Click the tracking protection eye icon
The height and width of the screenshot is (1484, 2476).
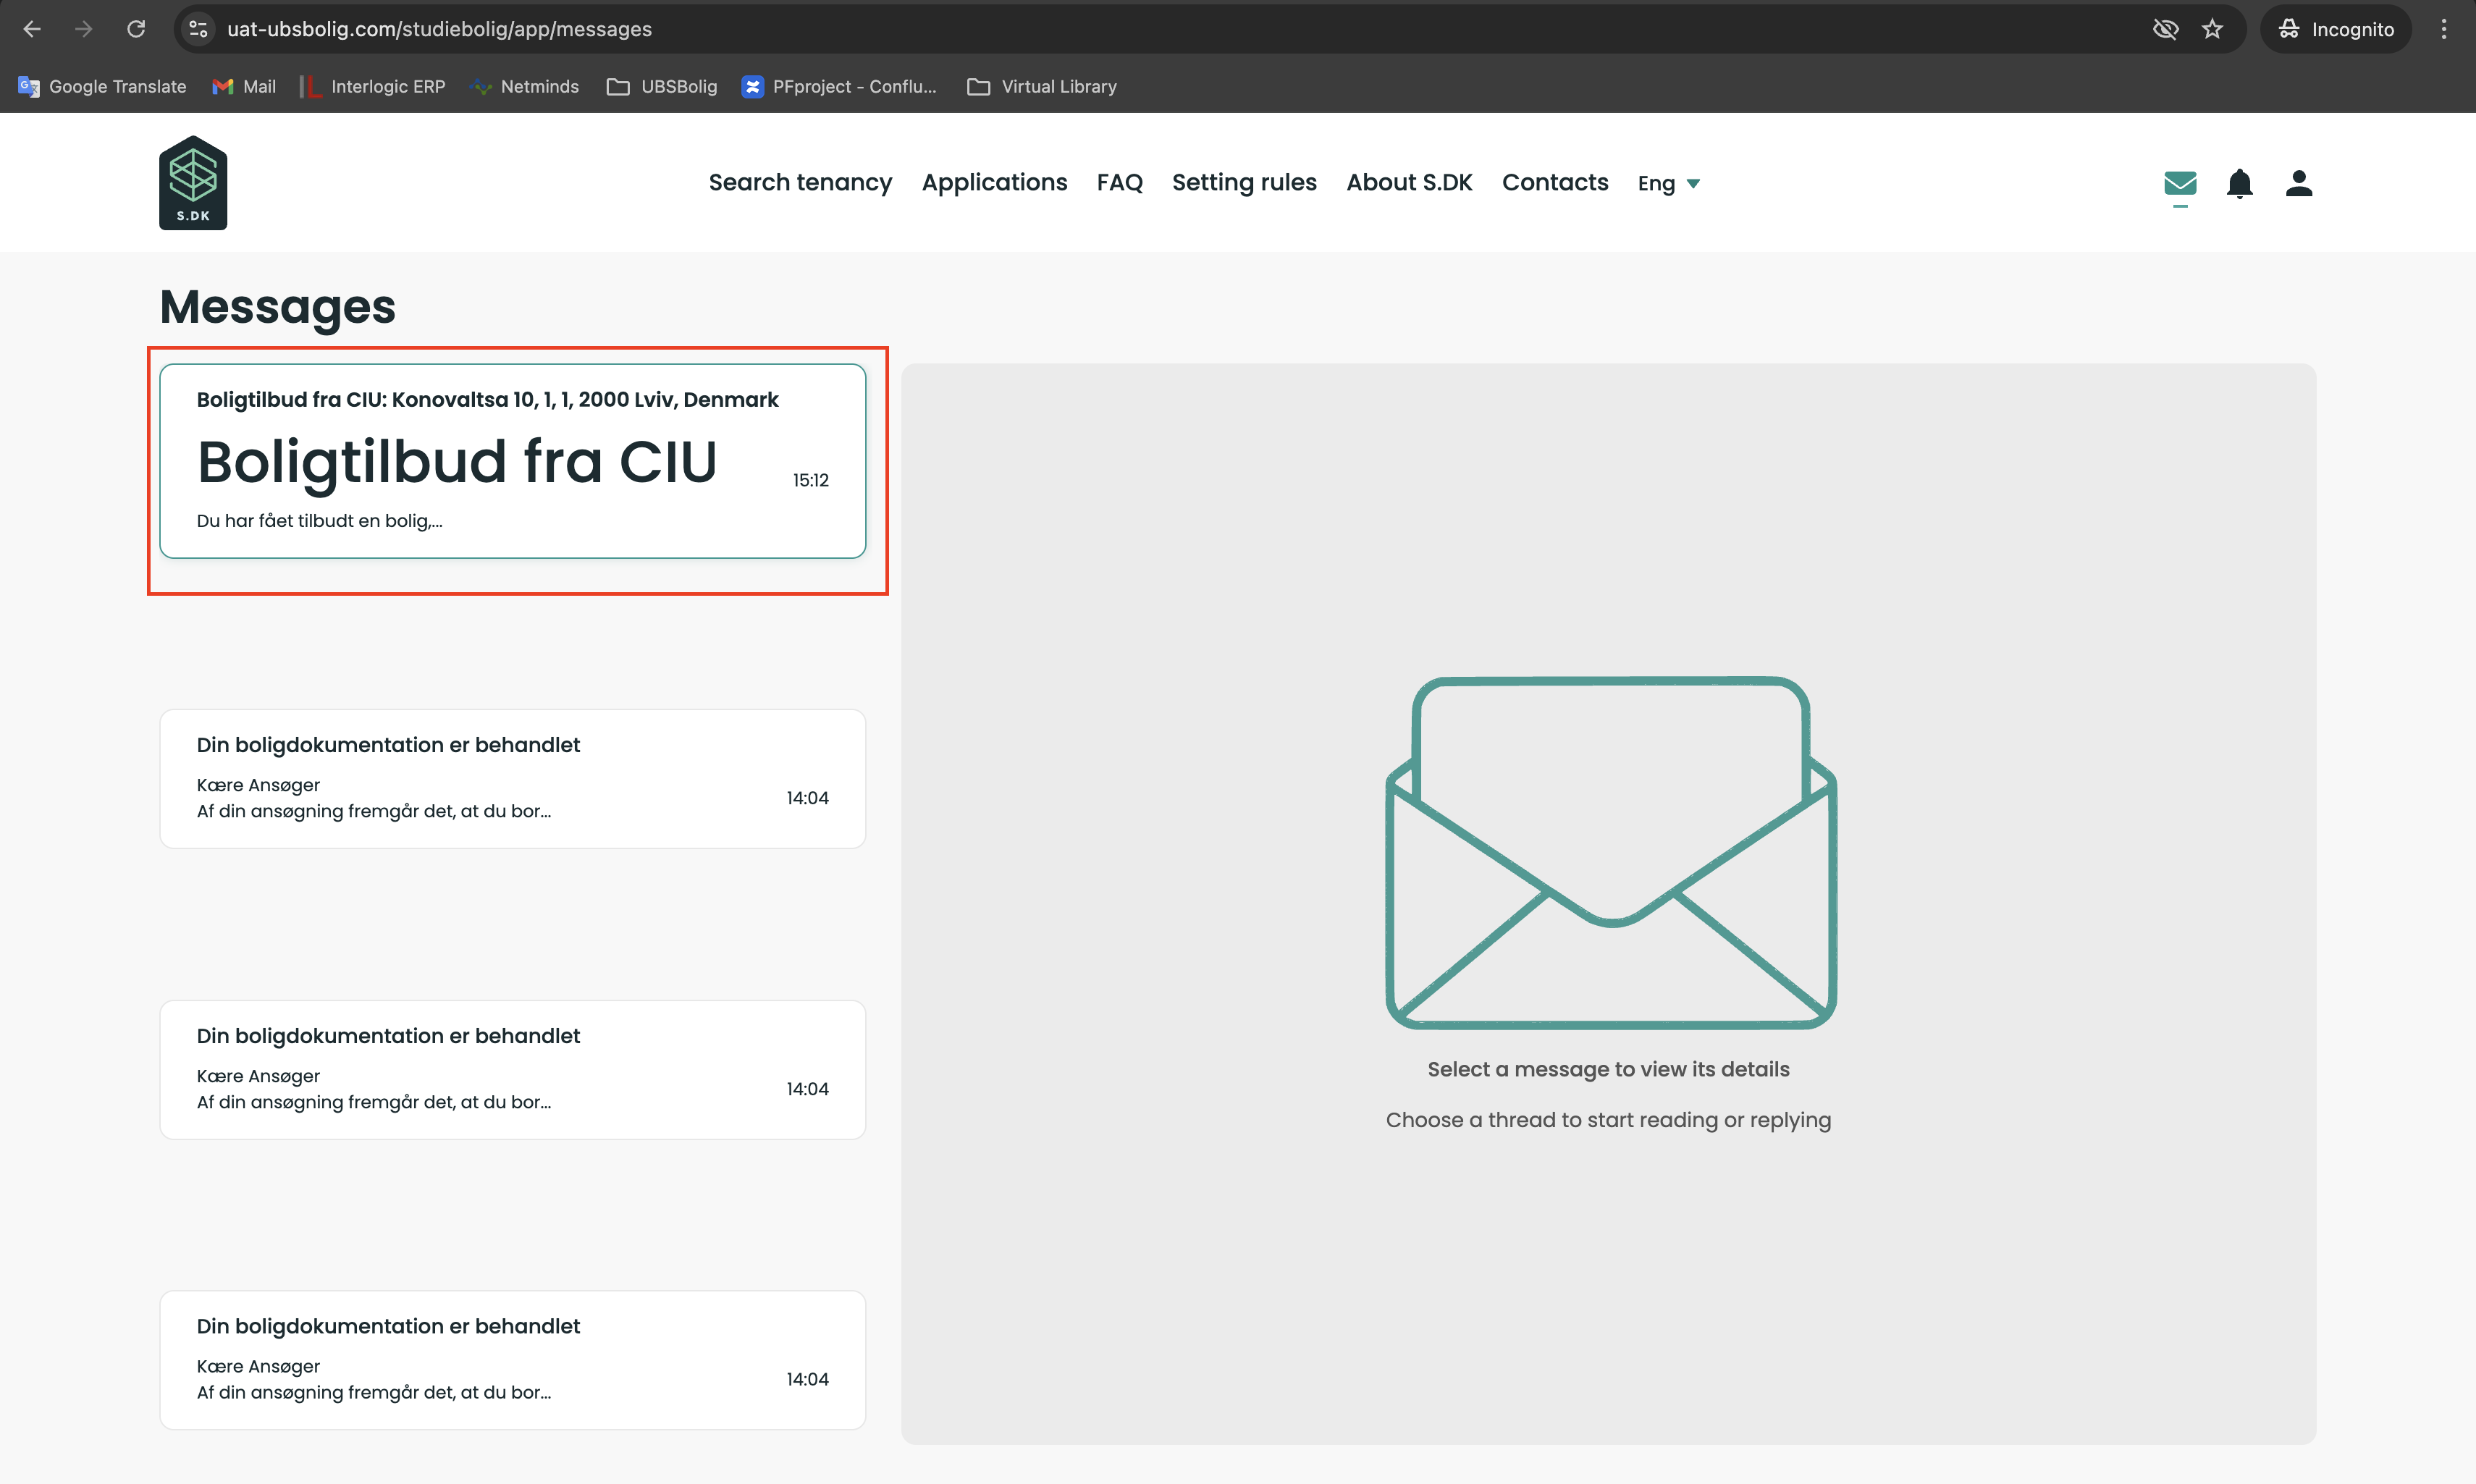(2165, 29)
